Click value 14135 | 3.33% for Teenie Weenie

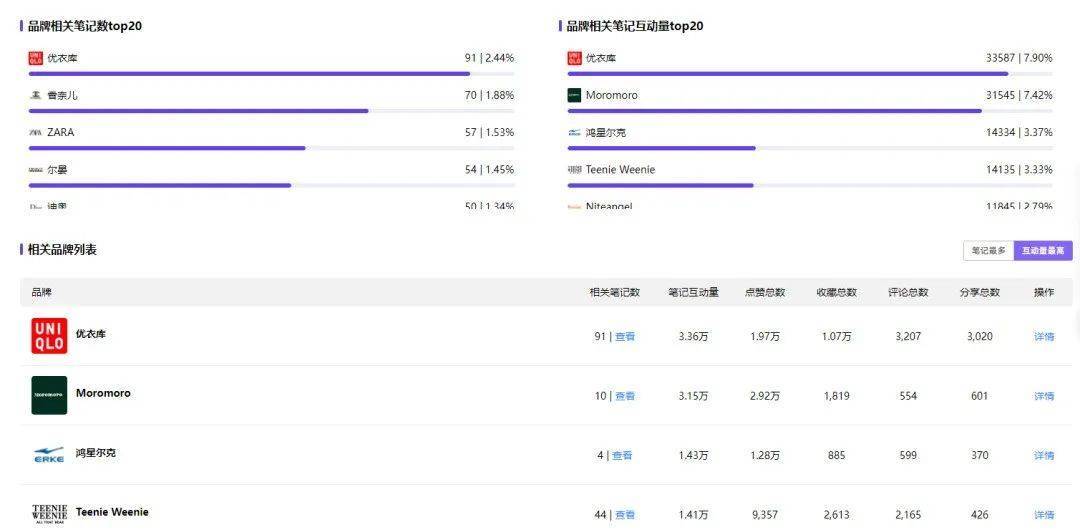pyautogui.click(x=1019, y=169)
